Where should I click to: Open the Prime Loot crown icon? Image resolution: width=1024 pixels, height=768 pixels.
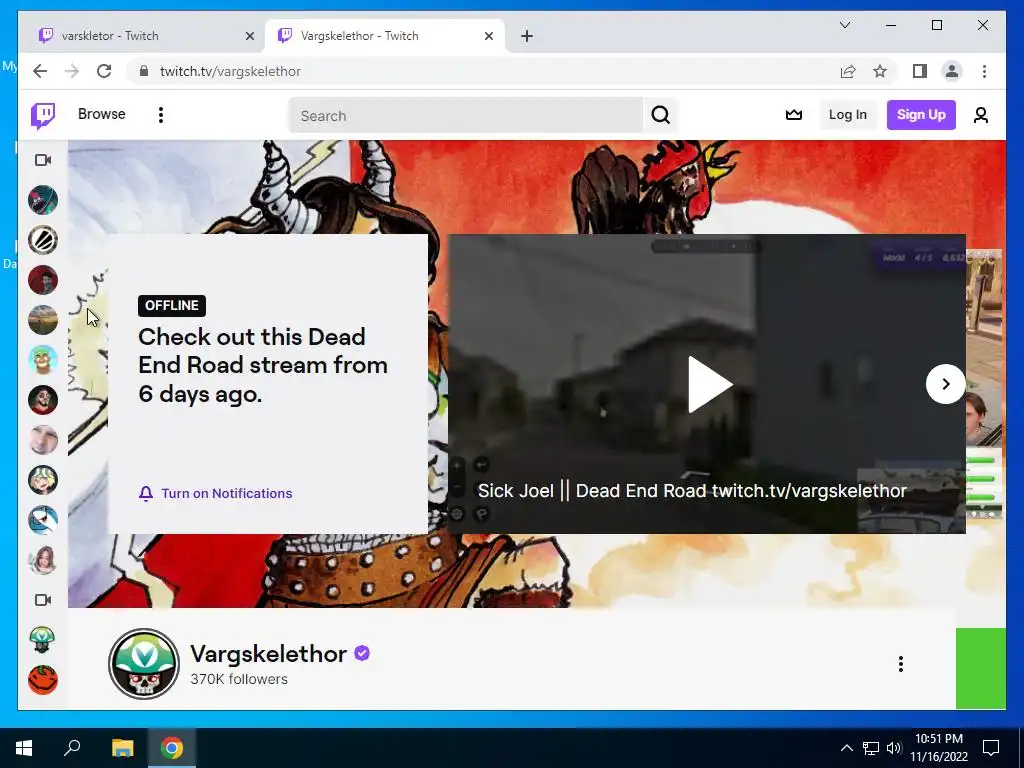point(793,115)
